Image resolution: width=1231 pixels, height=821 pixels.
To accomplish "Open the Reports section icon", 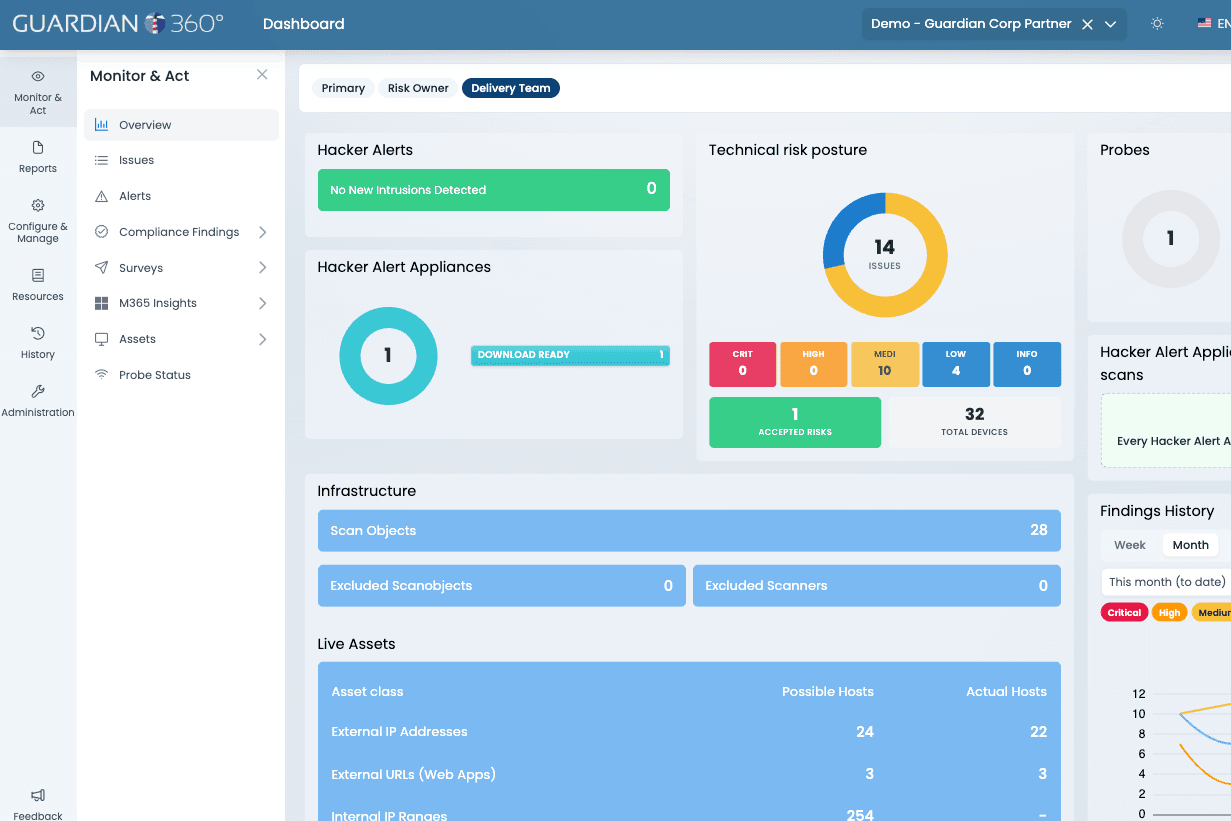I will coord(38,148).
